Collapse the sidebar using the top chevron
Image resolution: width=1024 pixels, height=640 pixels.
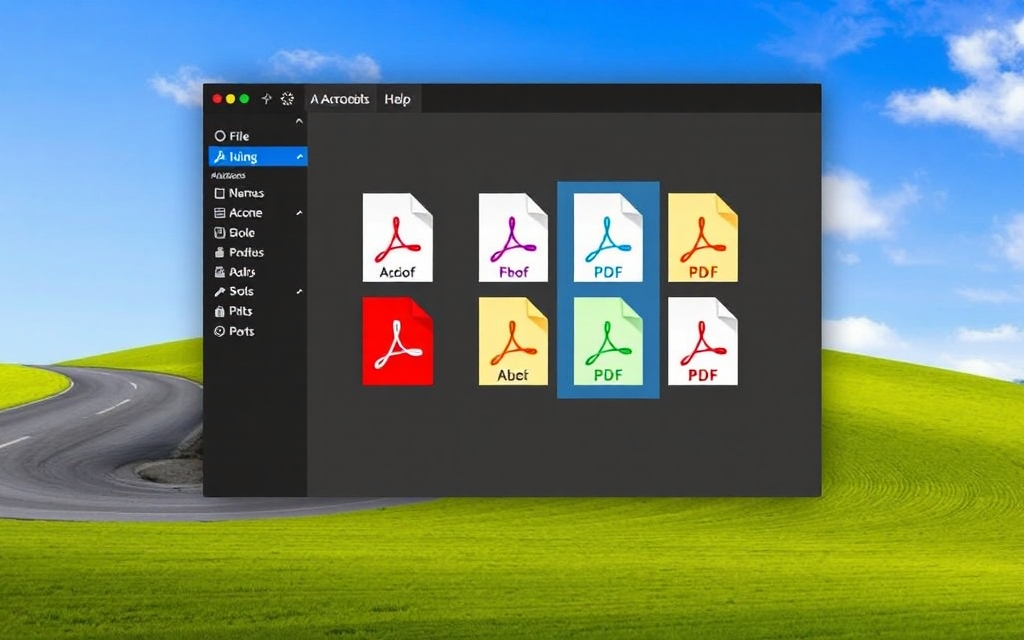pos(299,121)
